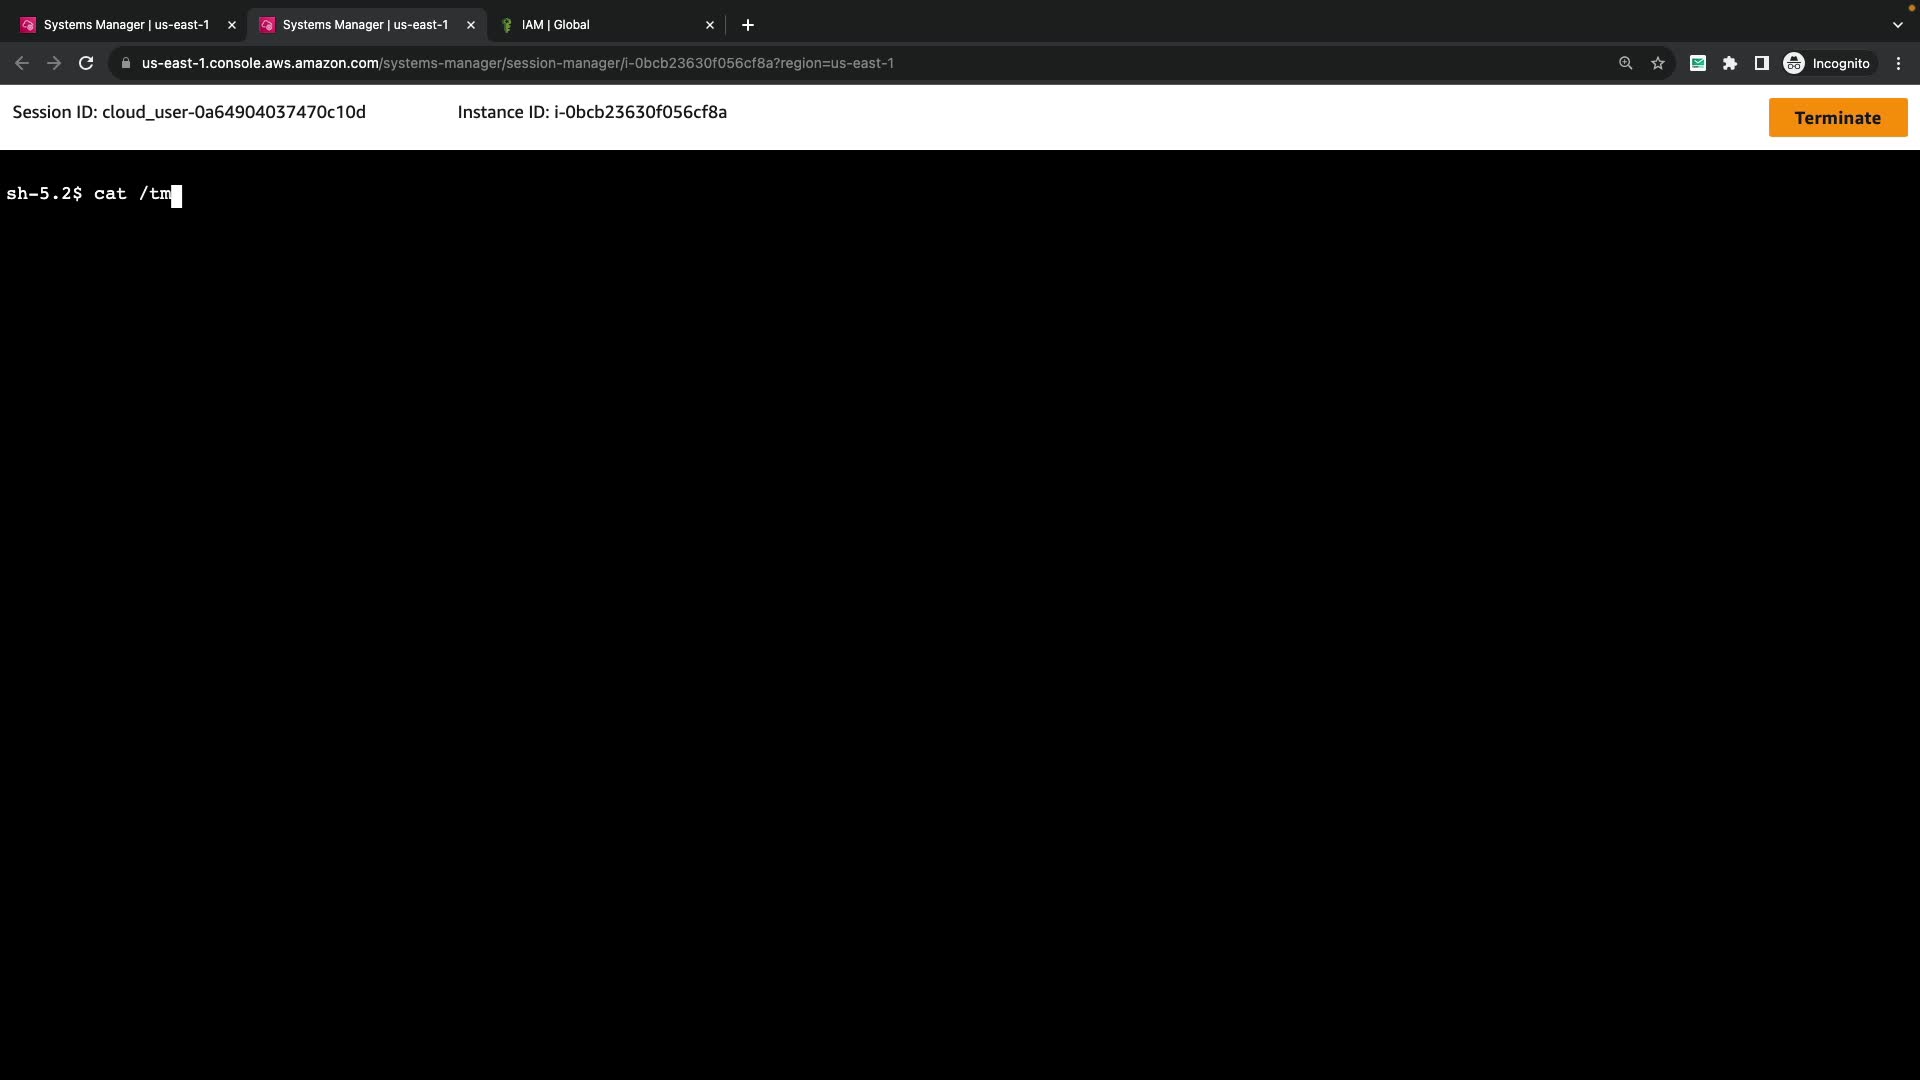Image resolution: width=1920 pixels, height=1080 pixels.
Task: Bookmark this page with the star icon
Action: (x=1658, y=63)
